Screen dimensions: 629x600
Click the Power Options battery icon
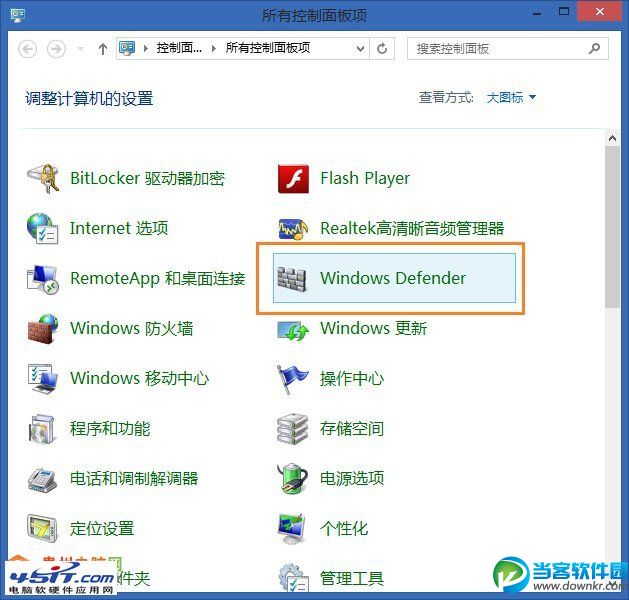pyautogui.click(x=292, y=478)
